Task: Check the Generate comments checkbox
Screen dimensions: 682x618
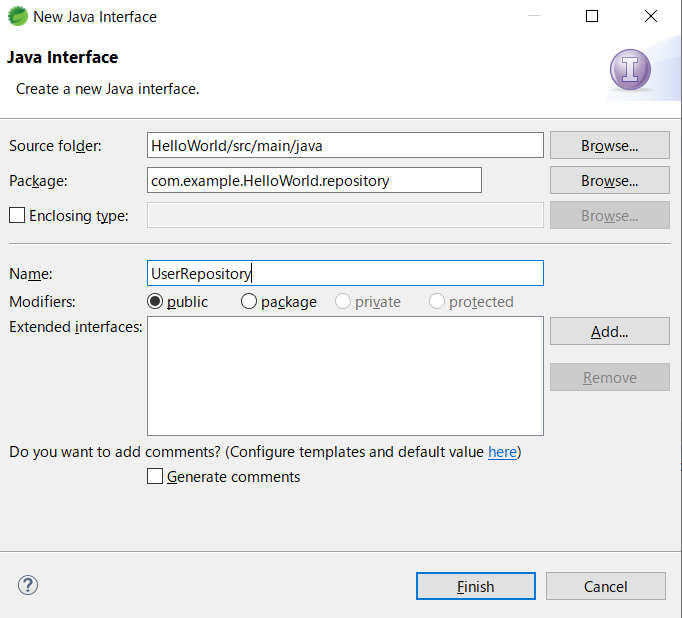Action: pyautogui.click(x=155, y=476)
